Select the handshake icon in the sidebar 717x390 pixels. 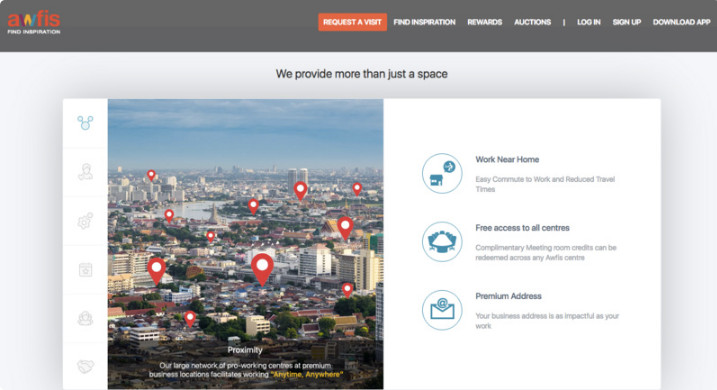pos(85,366)
